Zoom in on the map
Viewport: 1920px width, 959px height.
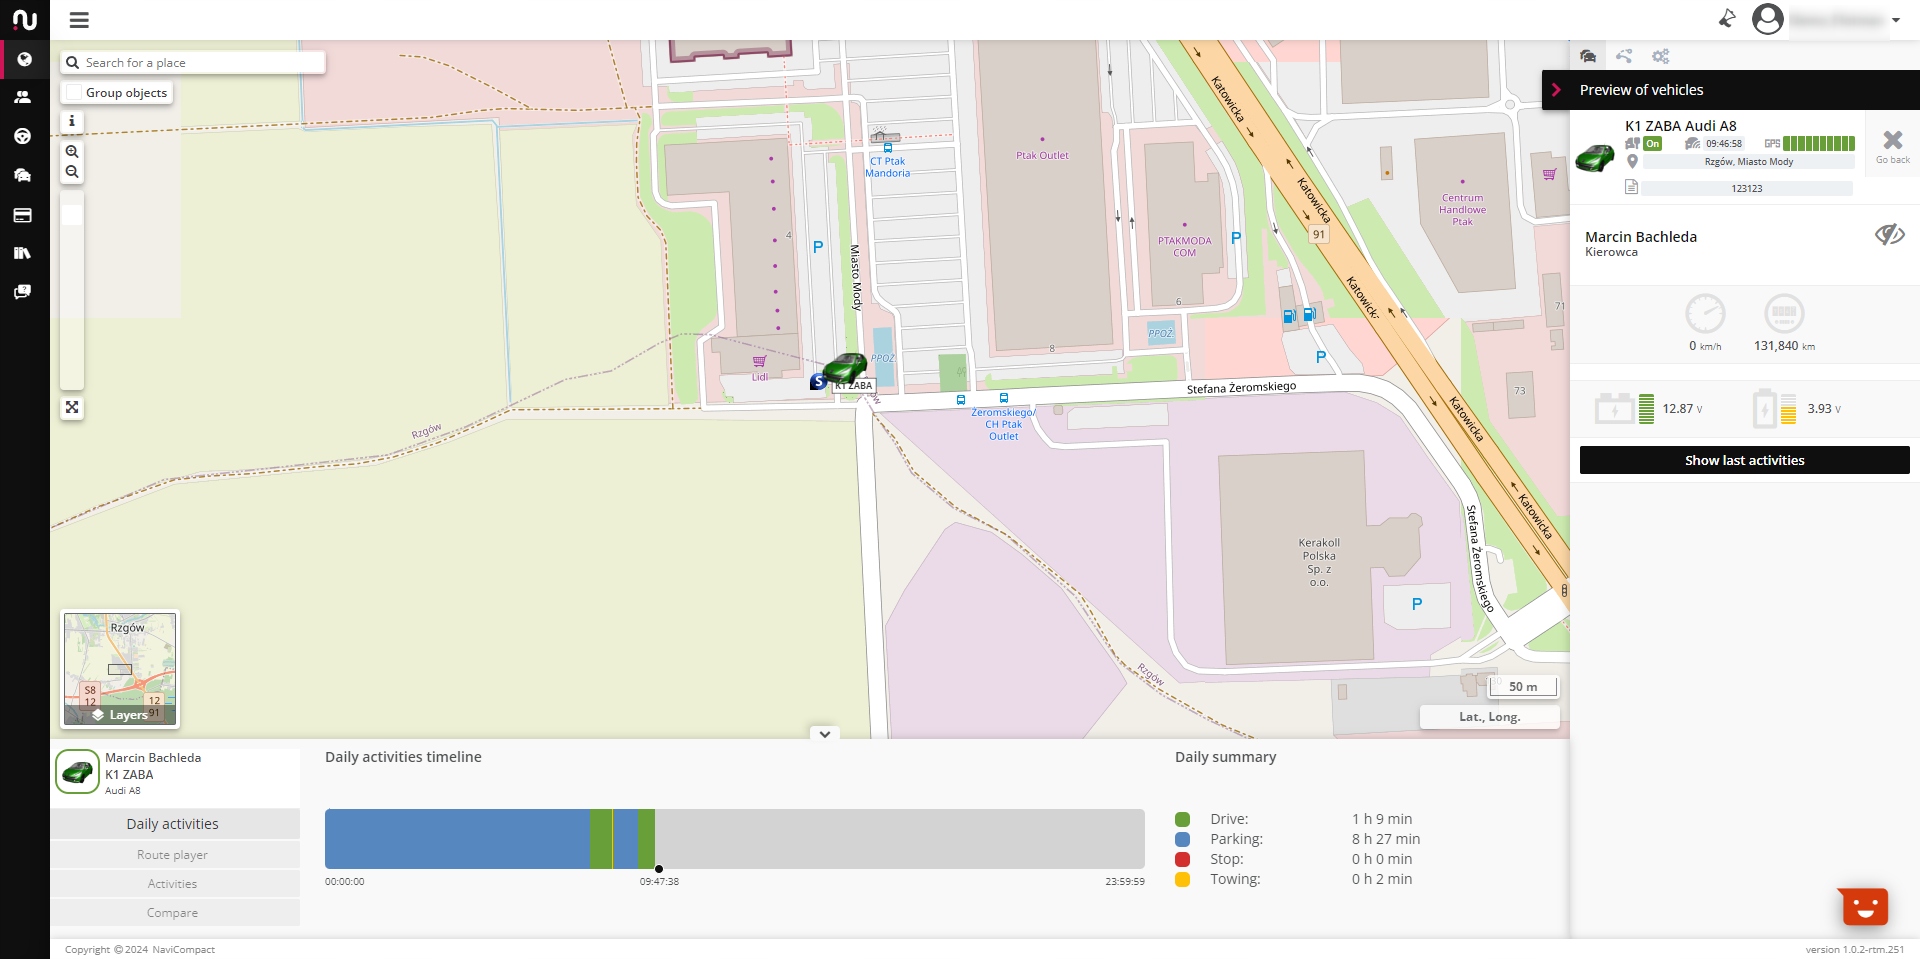[72, 151]
